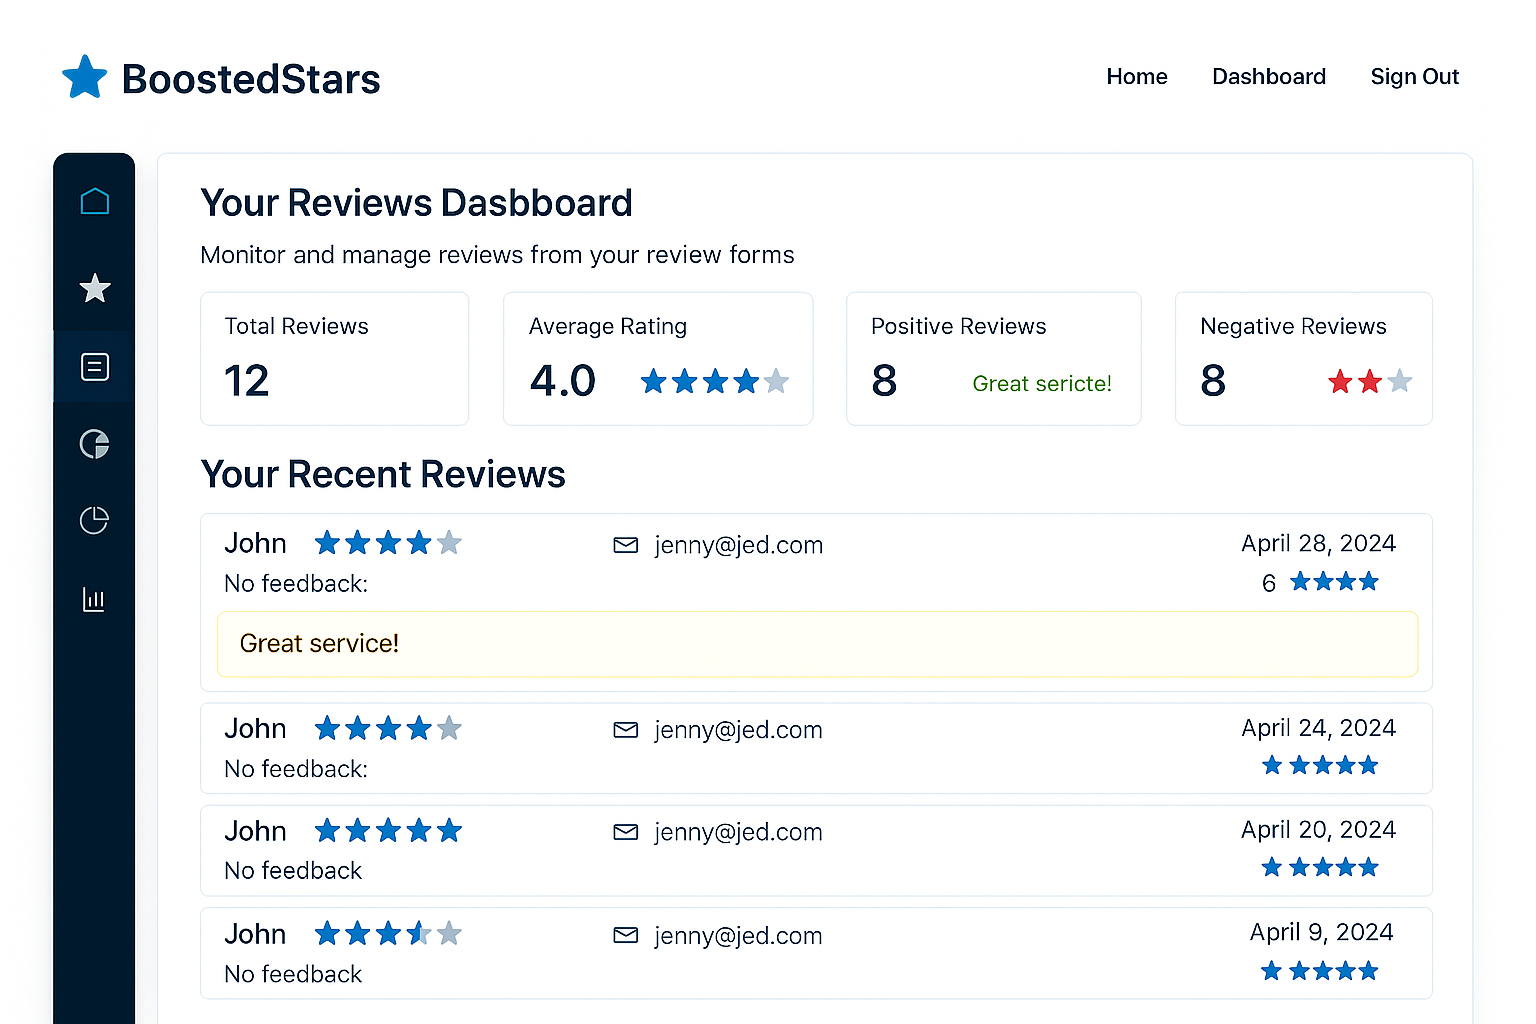Click the April 20, 2024 review row
This screenshot has width=1536, height=1024.
(815, 850)
